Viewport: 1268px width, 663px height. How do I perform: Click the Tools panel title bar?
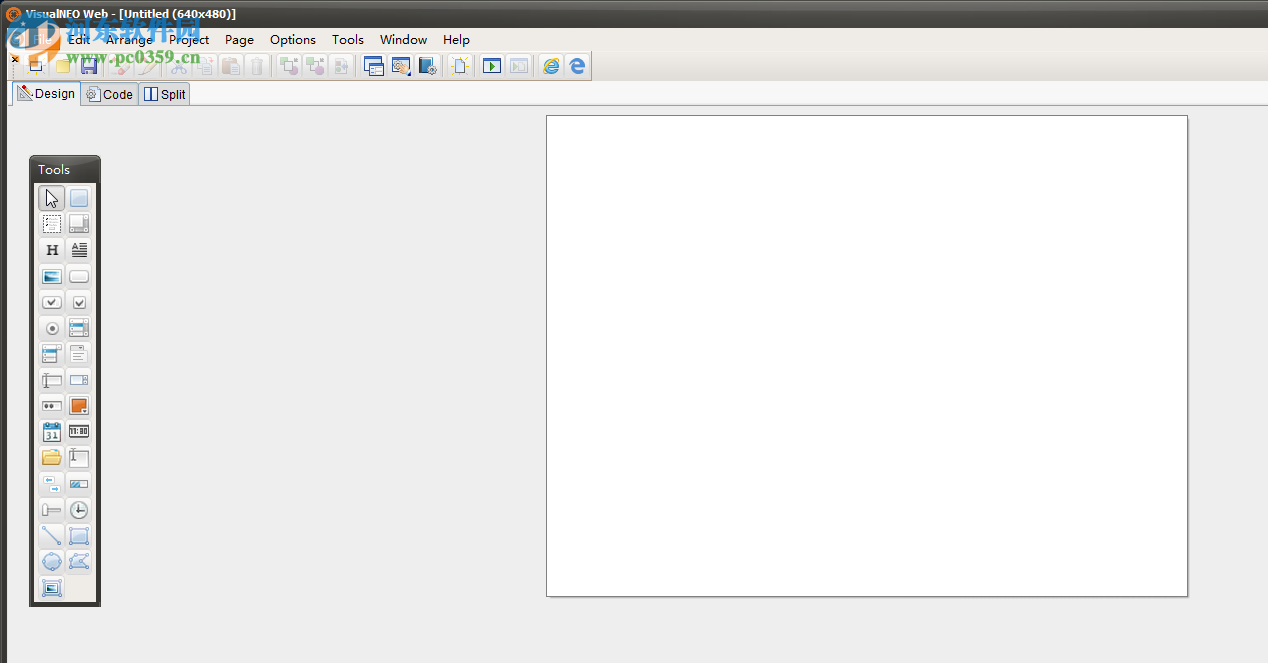pyautogui.click(x=65, y=169)
